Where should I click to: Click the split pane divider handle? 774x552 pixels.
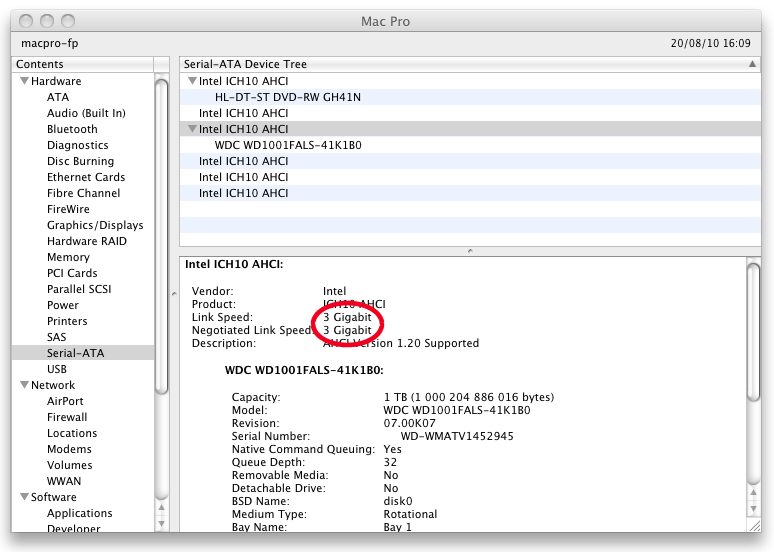pos(468,250)
